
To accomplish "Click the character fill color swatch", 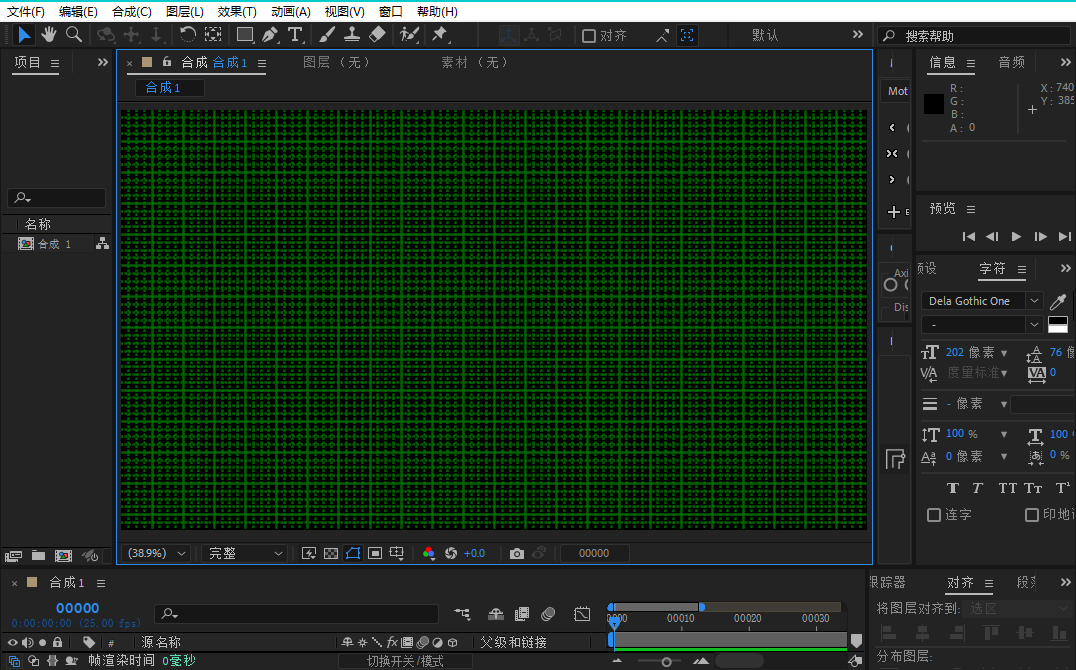I will [x=1058, y=324].
